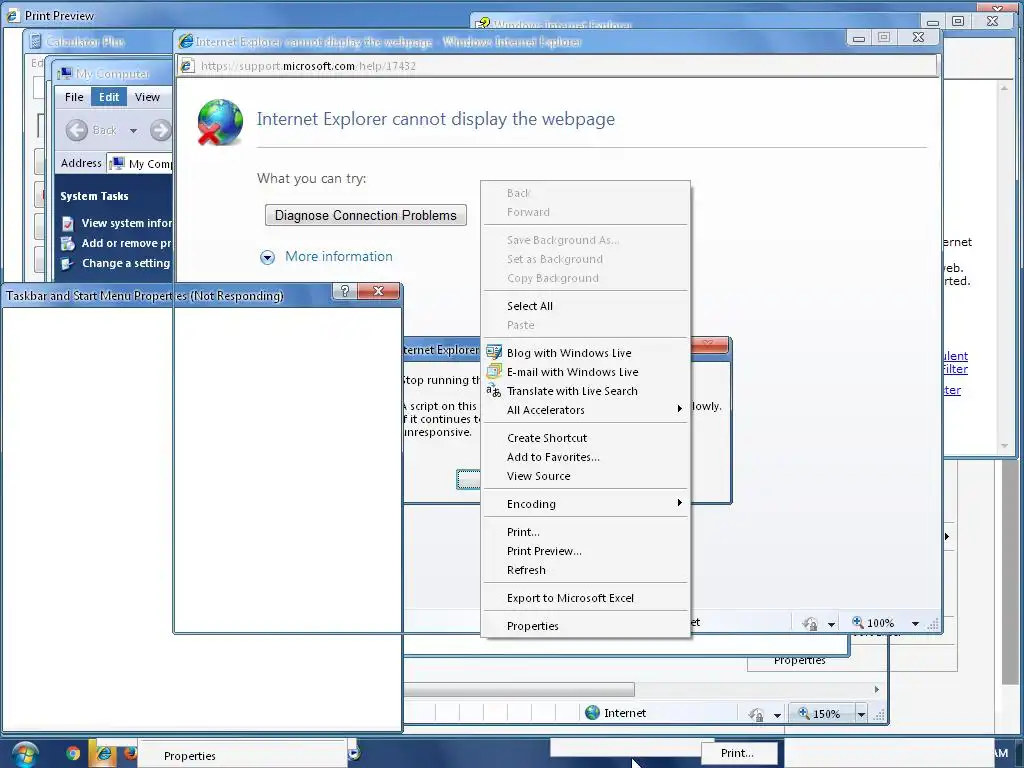Click the E-mail with Windows Live icon
This screenshot has height=768, width=1024.
coord(494,372)
